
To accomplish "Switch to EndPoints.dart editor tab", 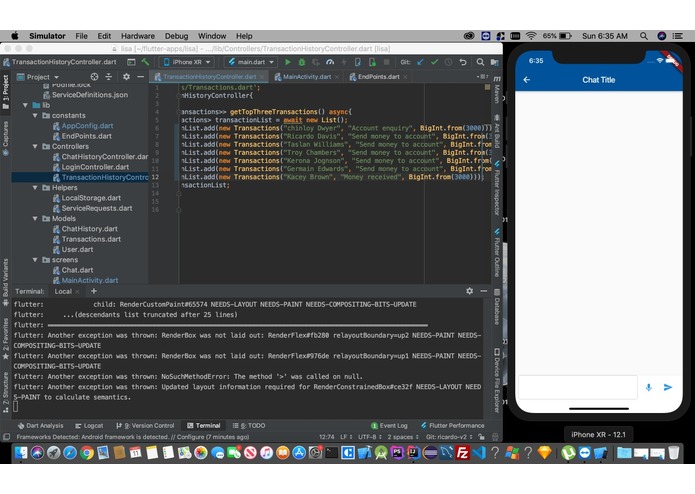I will point(379,77).
